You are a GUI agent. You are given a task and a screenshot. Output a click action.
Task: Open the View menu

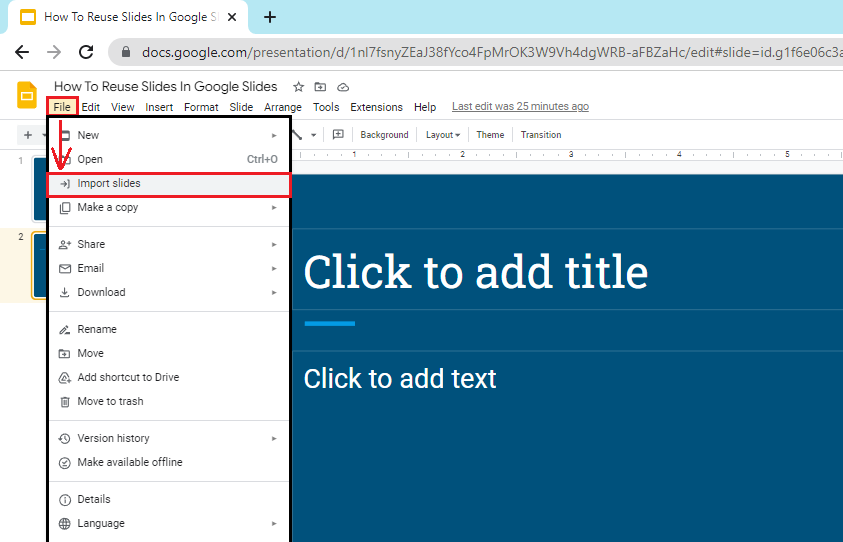tap(123, 107)
